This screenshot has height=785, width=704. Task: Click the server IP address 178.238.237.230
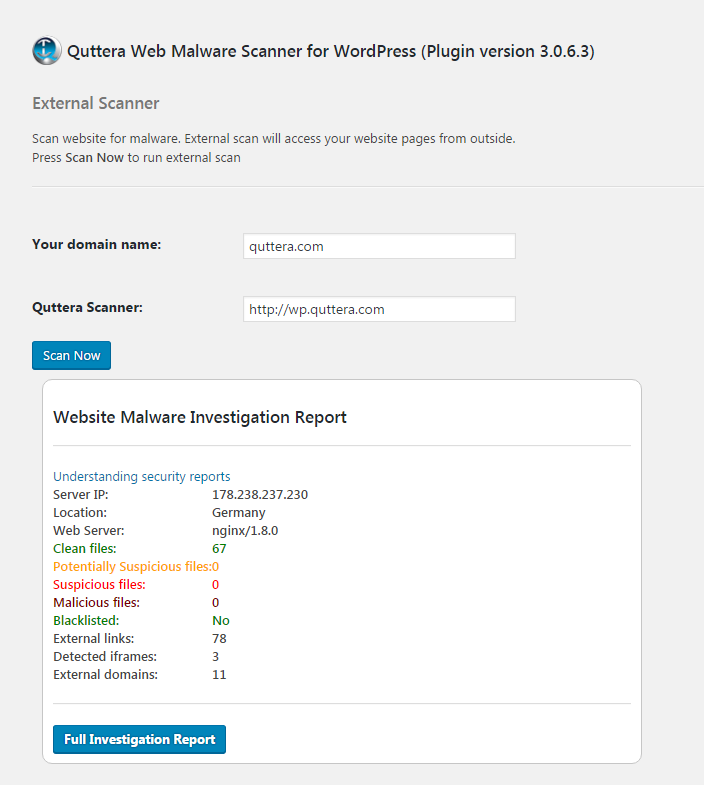pyautogui.click(x=260, y=494)
